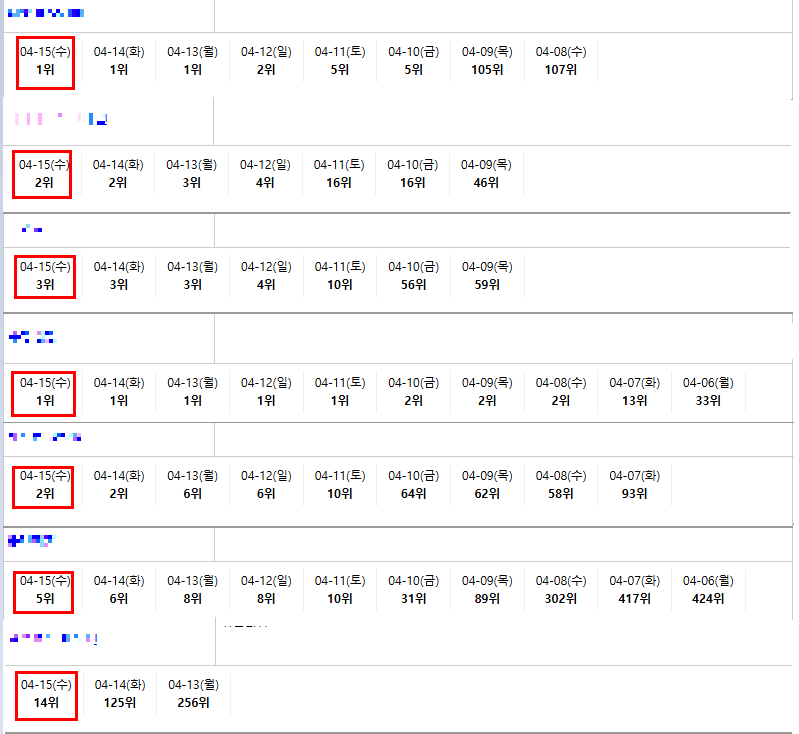Click the 04-07(화) cell with 13위
Image resolution: width=799 pixels, height=734 pixels.
[635, 392]
